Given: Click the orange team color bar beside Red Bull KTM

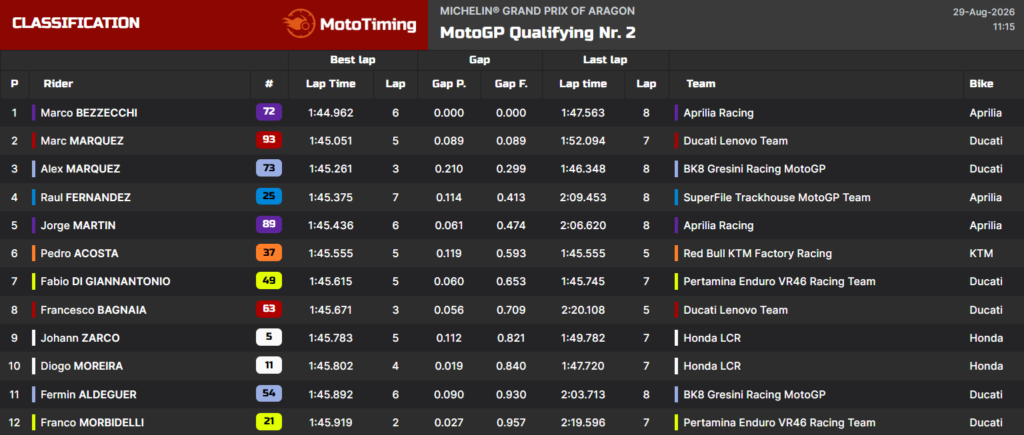Looking at the screenshot, I should point(677,253).
